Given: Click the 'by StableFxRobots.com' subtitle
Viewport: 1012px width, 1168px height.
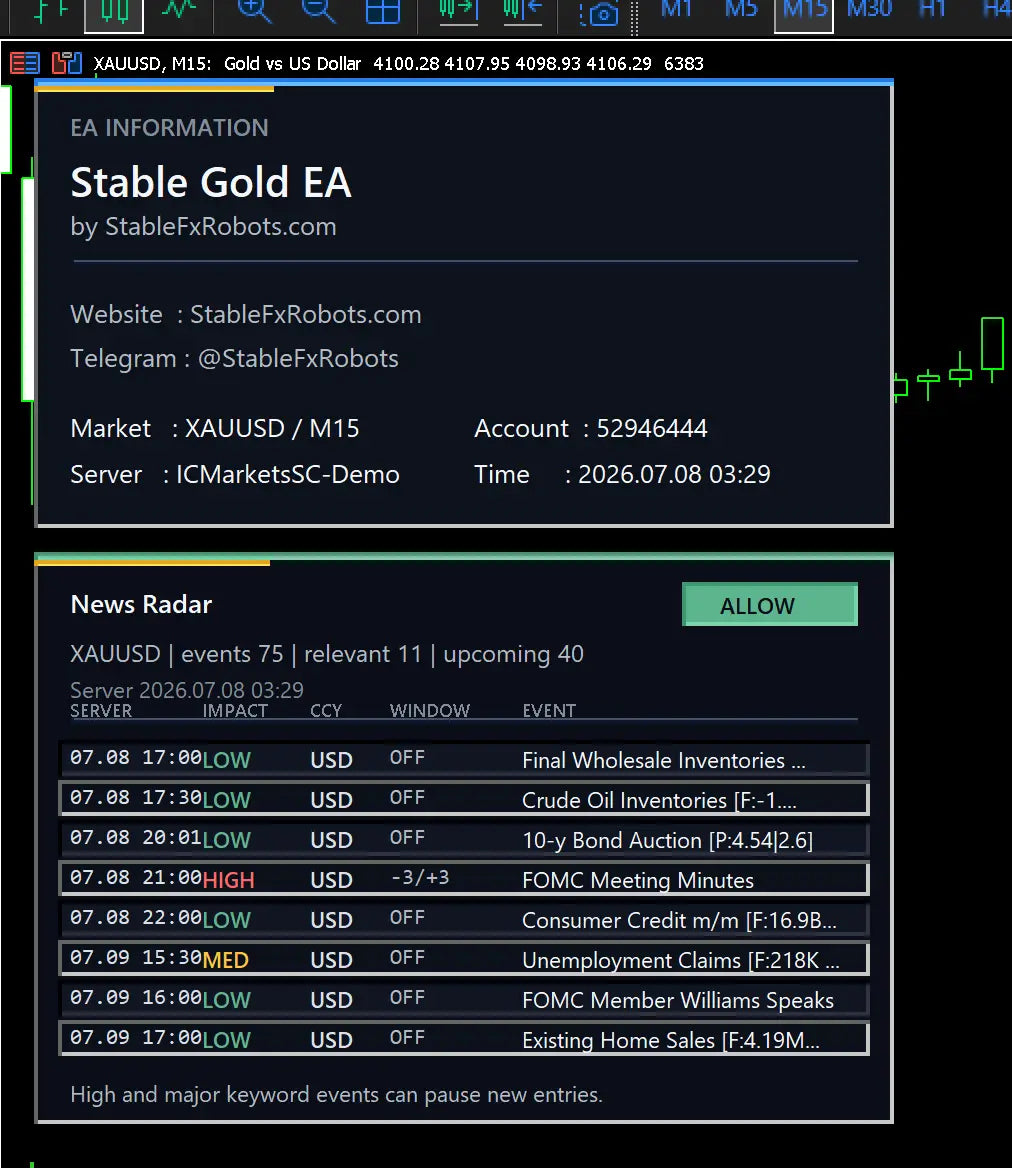Looking at the screenshot, I should pos(203,226).
